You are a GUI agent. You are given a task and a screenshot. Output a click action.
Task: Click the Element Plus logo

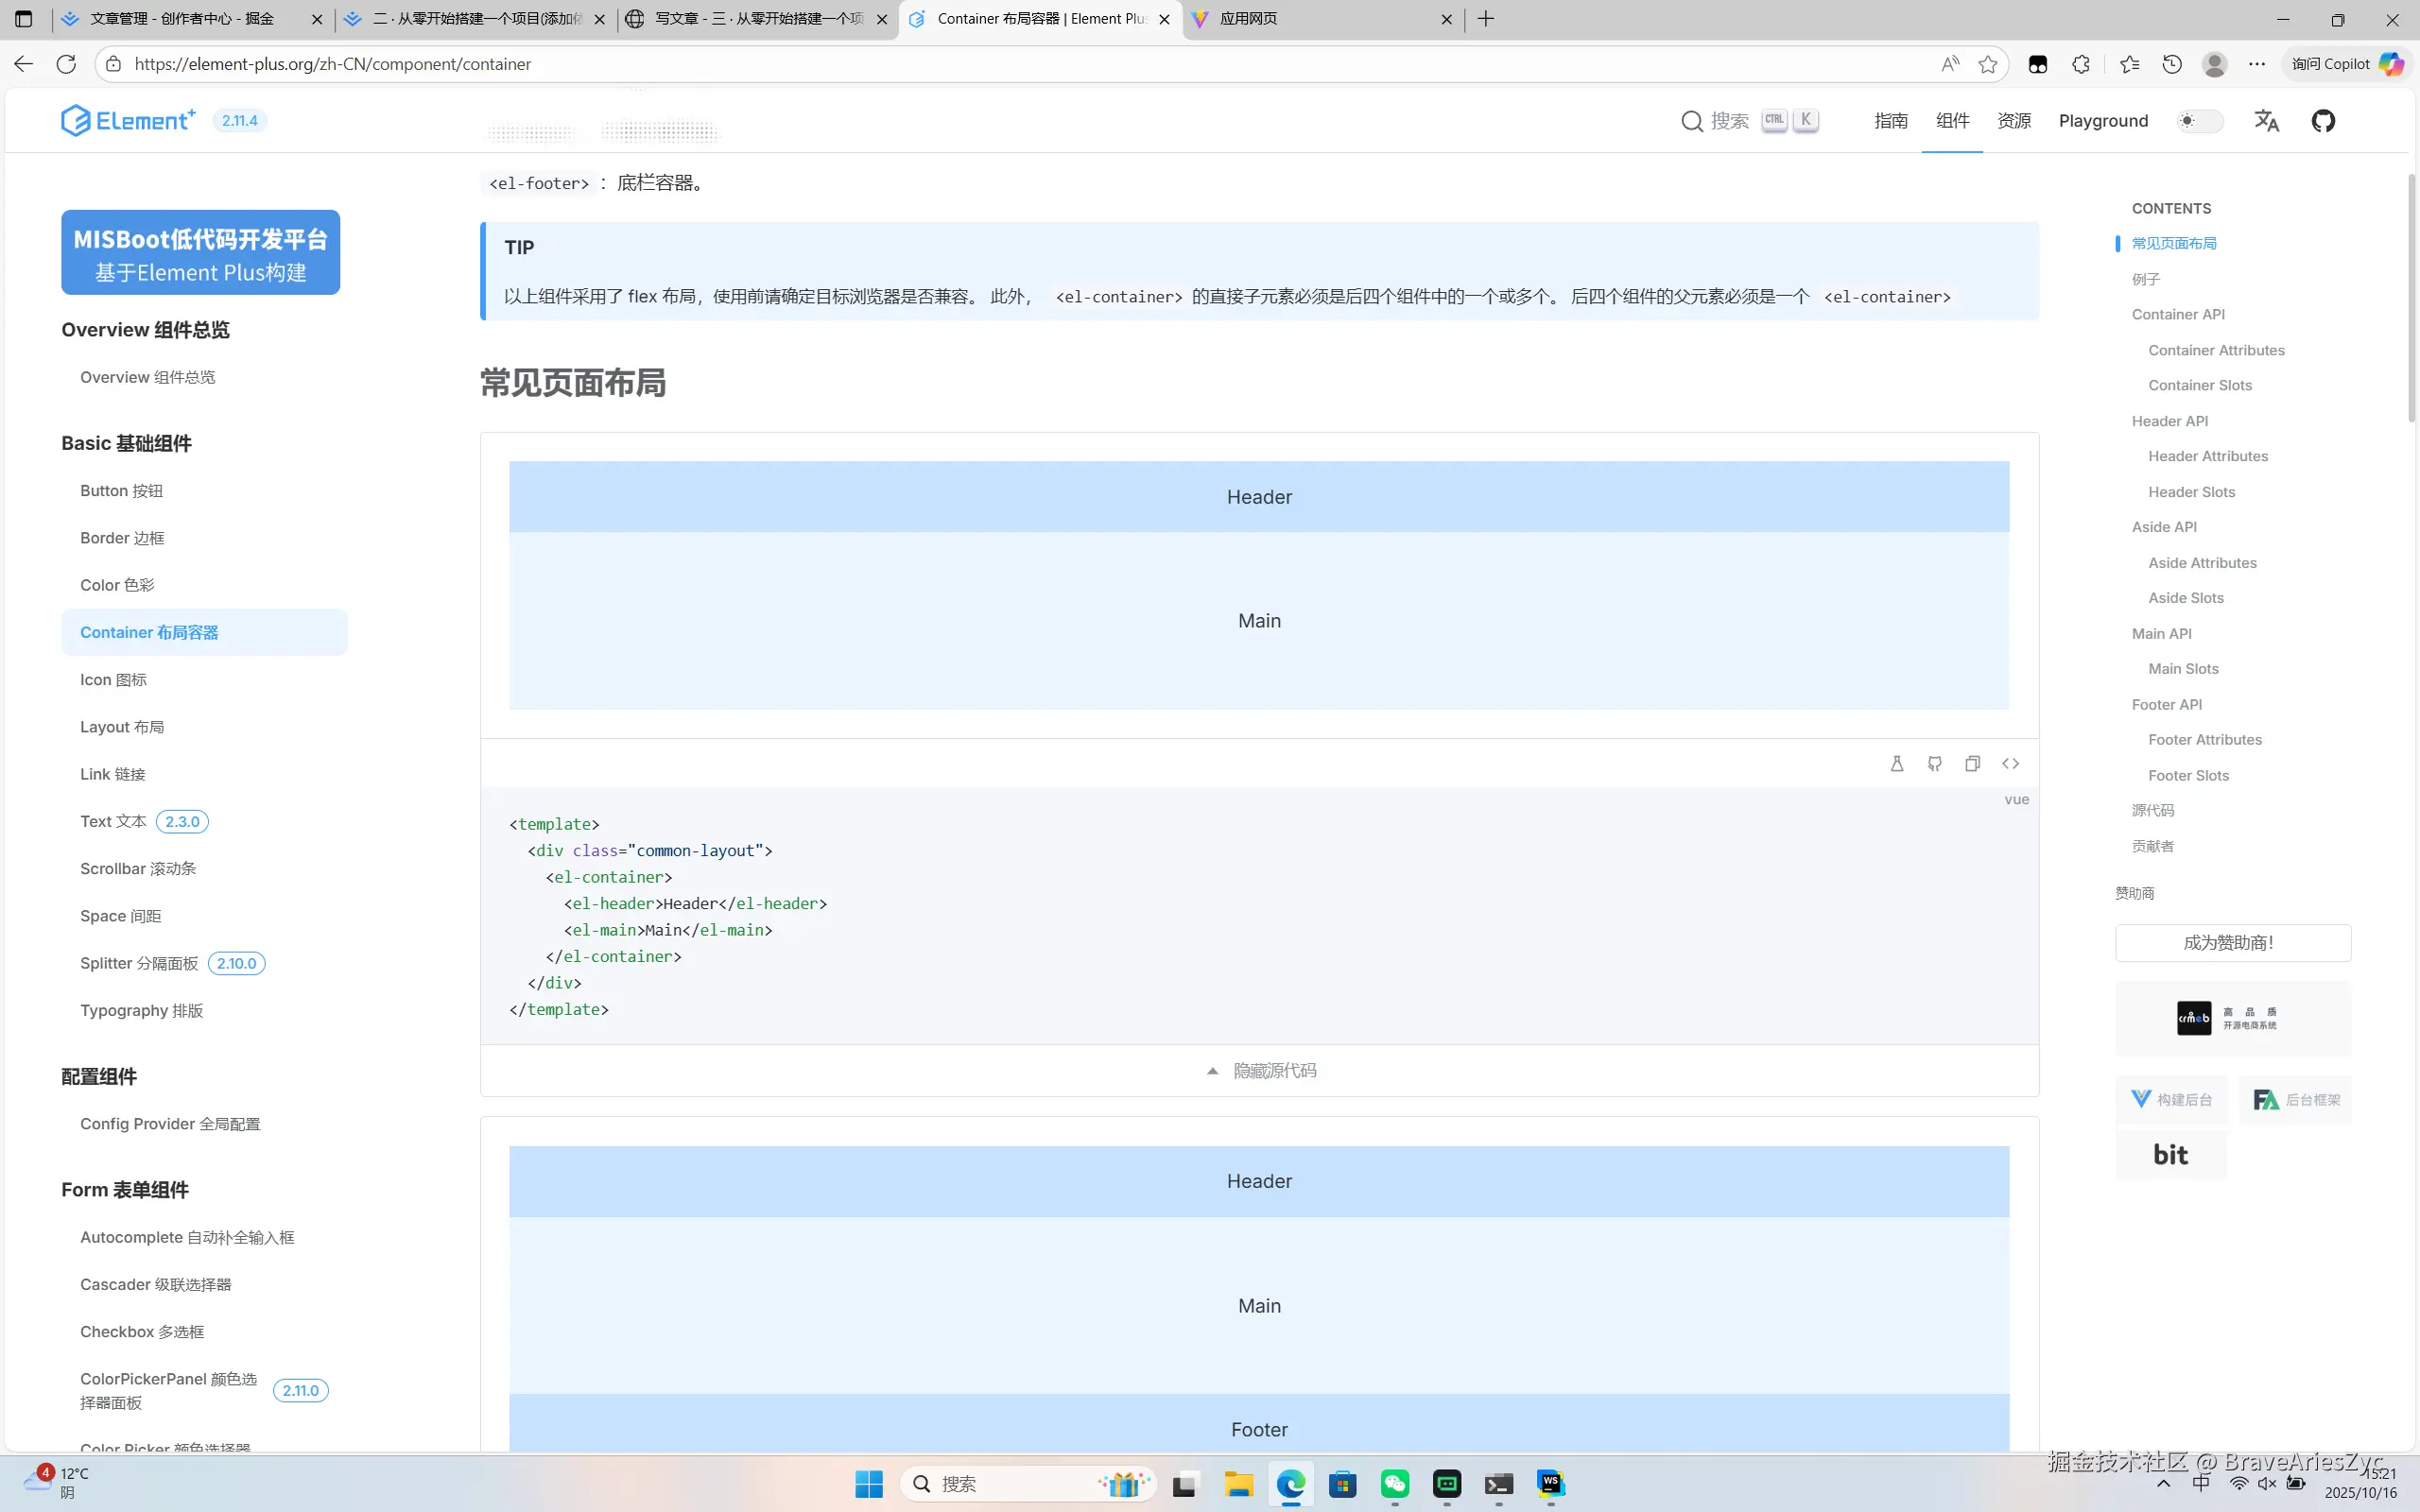[127, 121]
